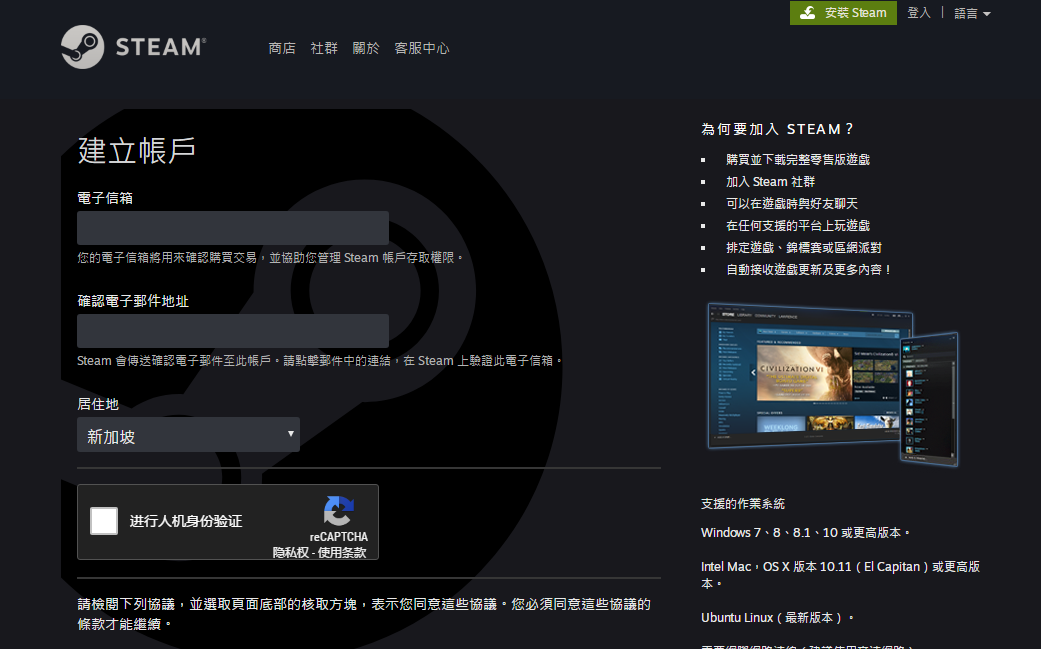Click the text 加入 Steam 社群
This screenshot has width=1041, height=649.
pyautogui.click(x=770, y=181)
